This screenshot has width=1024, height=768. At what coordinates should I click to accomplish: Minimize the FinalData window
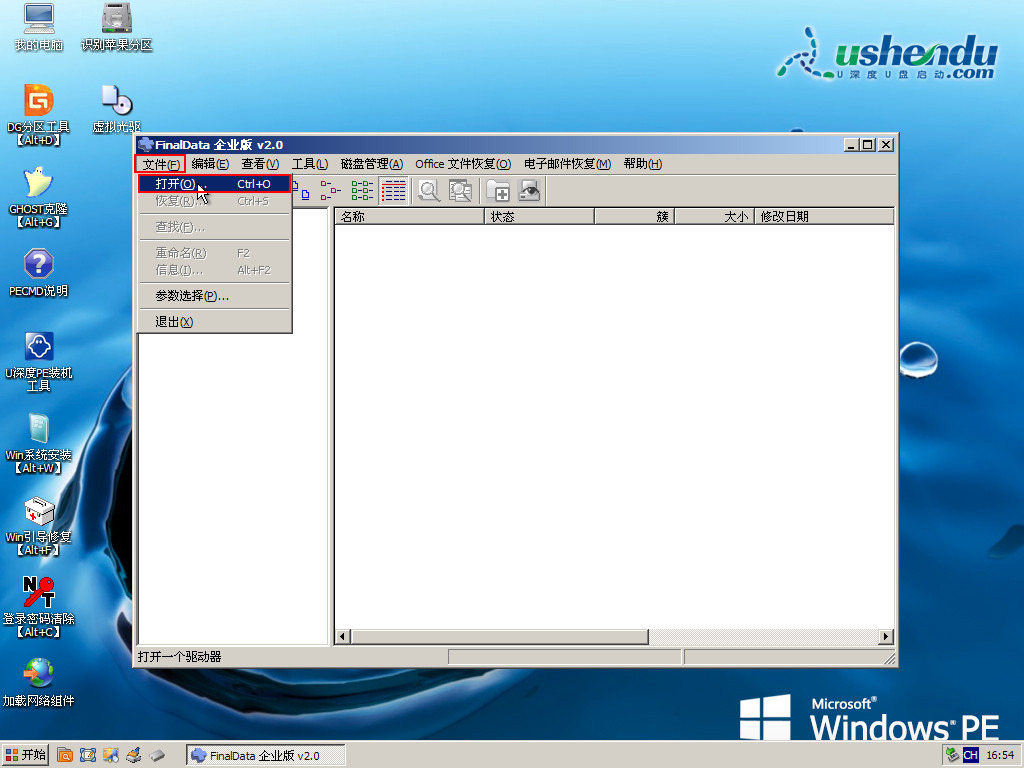tap(850, 144)
